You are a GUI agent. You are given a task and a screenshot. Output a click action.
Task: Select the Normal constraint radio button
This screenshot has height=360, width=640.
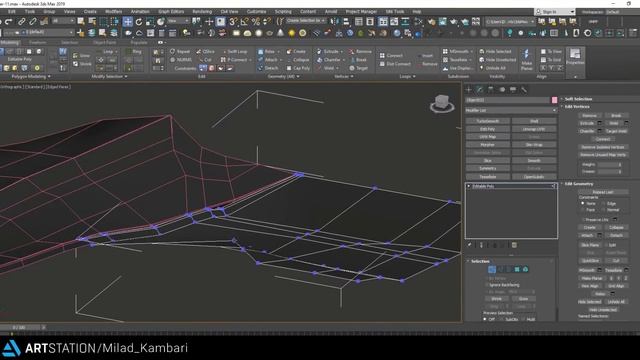(x=603, y=210)
